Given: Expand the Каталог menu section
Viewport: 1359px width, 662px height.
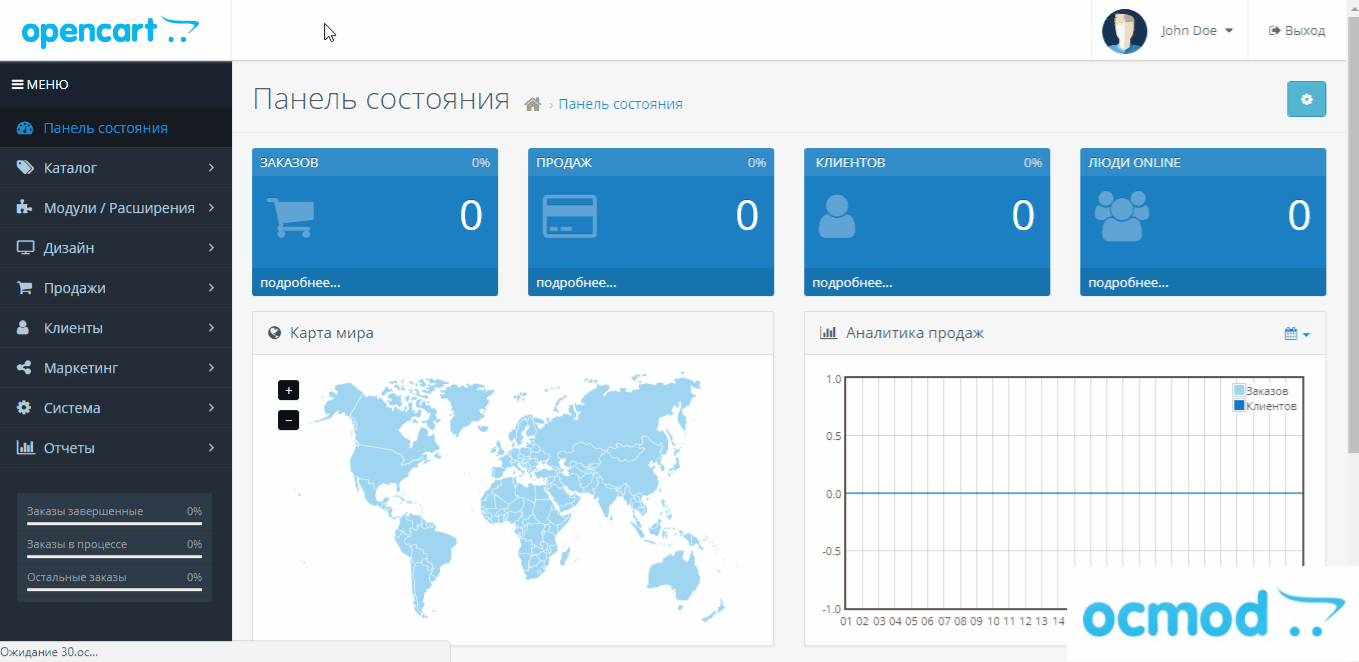Looking at the screenshot, I should [x=116, y=168].
